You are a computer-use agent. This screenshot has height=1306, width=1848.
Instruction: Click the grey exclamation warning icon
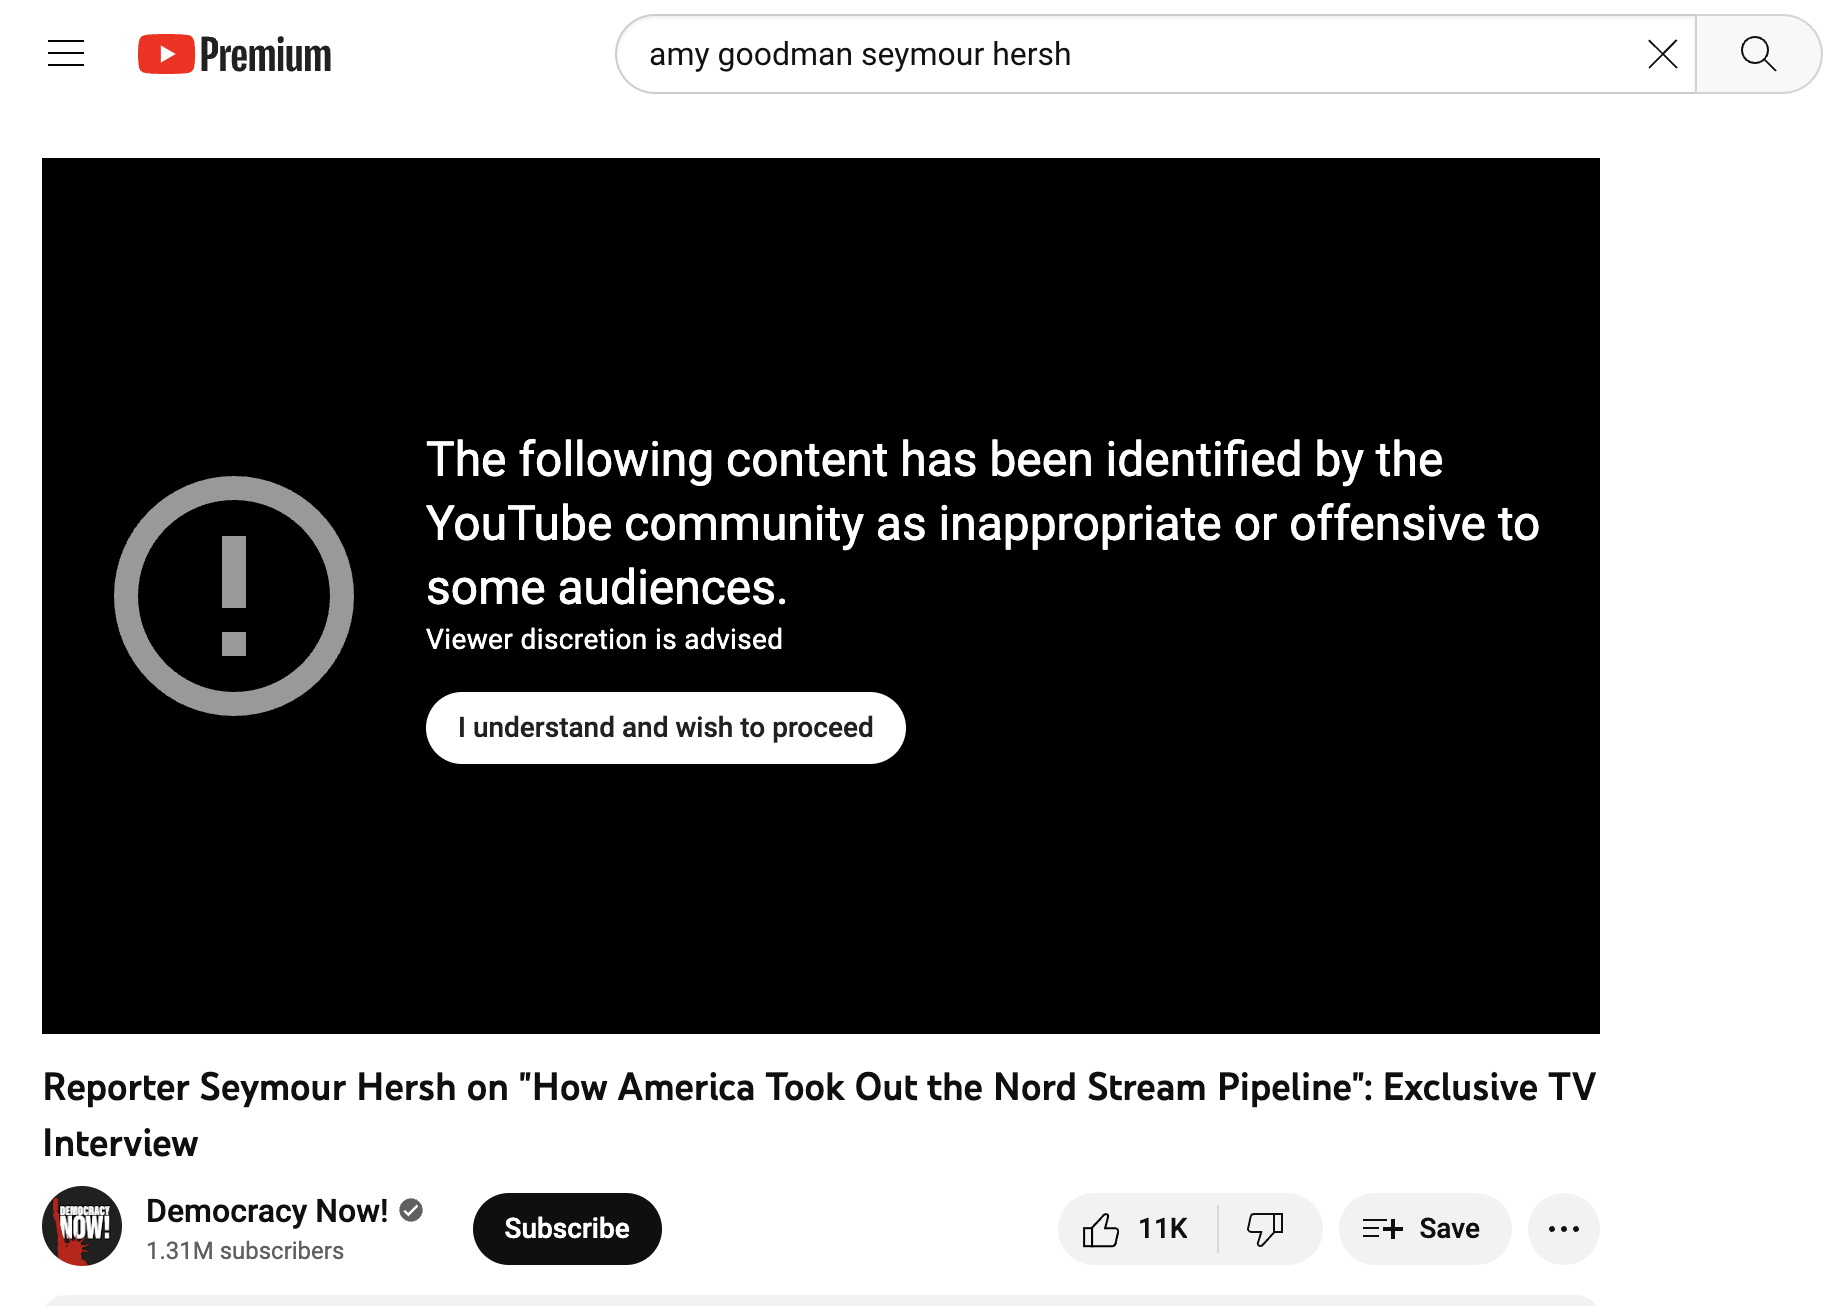click(234, 596)
